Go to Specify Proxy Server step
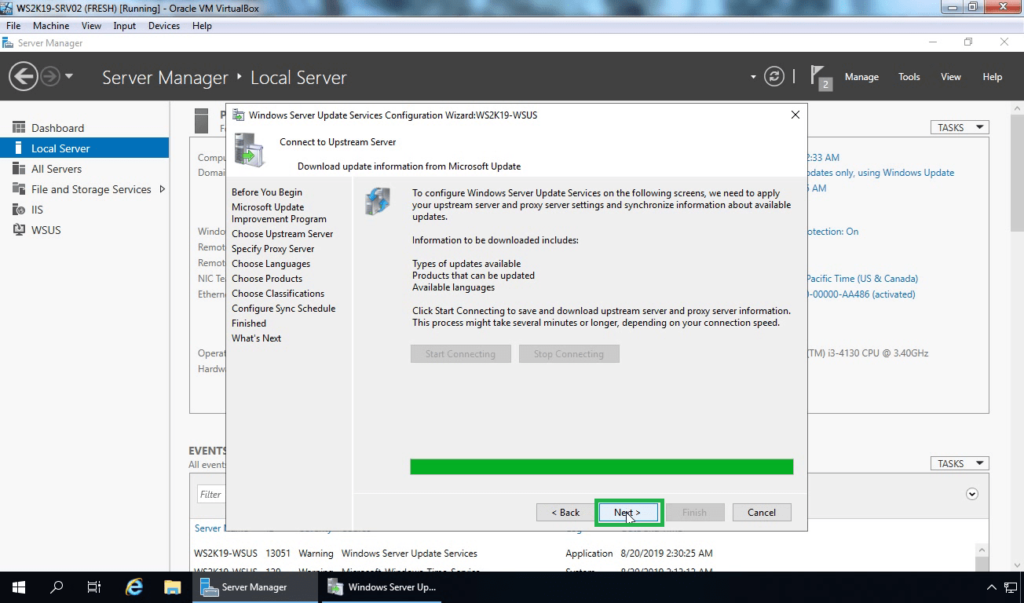This screenshot has width=1024, height=603. click(272, 248)
